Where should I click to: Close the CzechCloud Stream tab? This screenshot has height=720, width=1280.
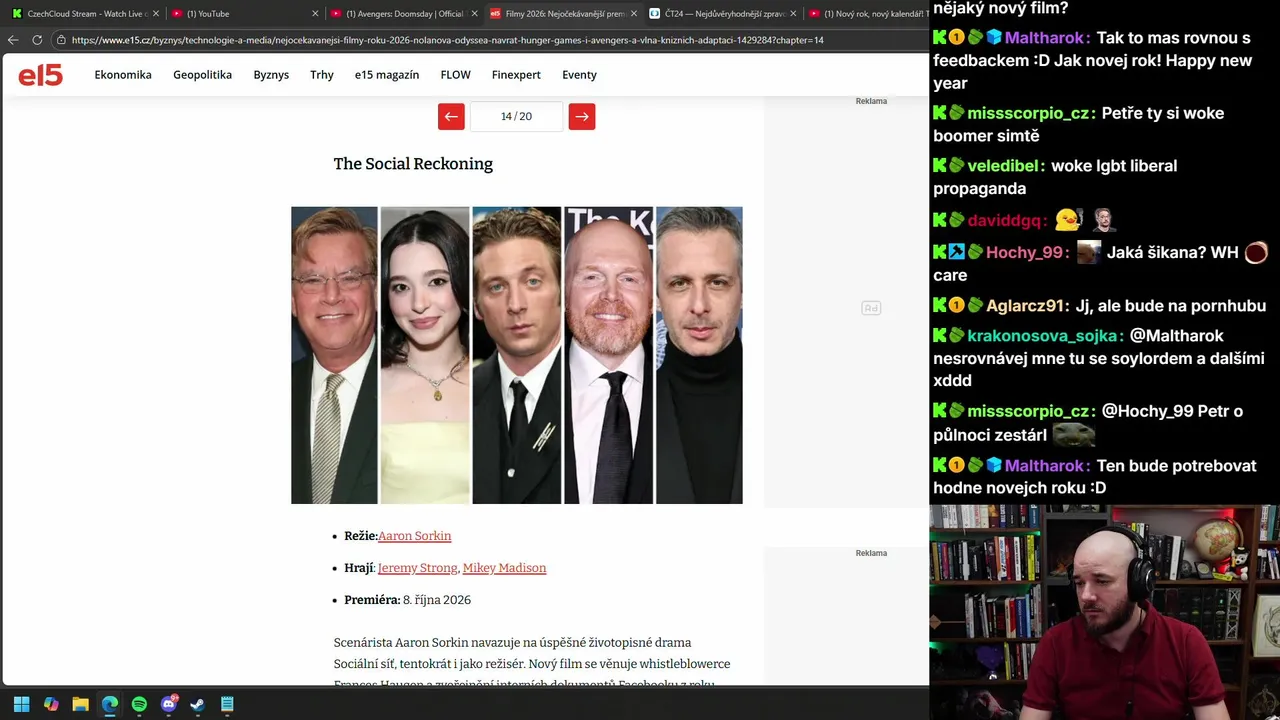[155, 14]
